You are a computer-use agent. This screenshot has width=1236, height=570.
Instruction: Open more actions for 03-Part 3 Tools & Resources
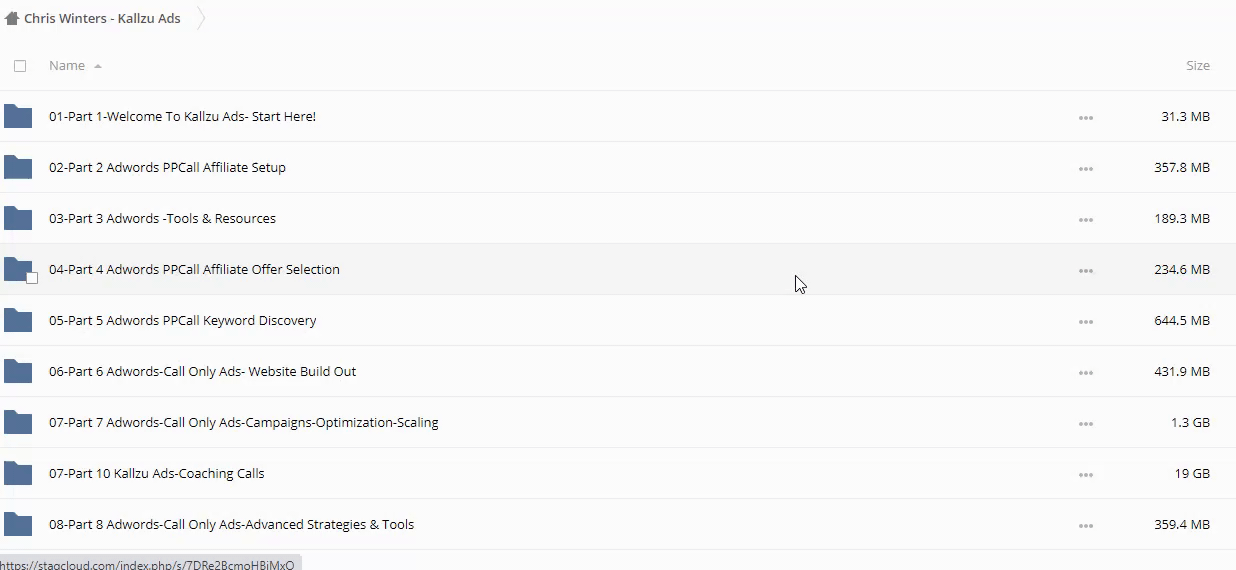point(1085,220)
